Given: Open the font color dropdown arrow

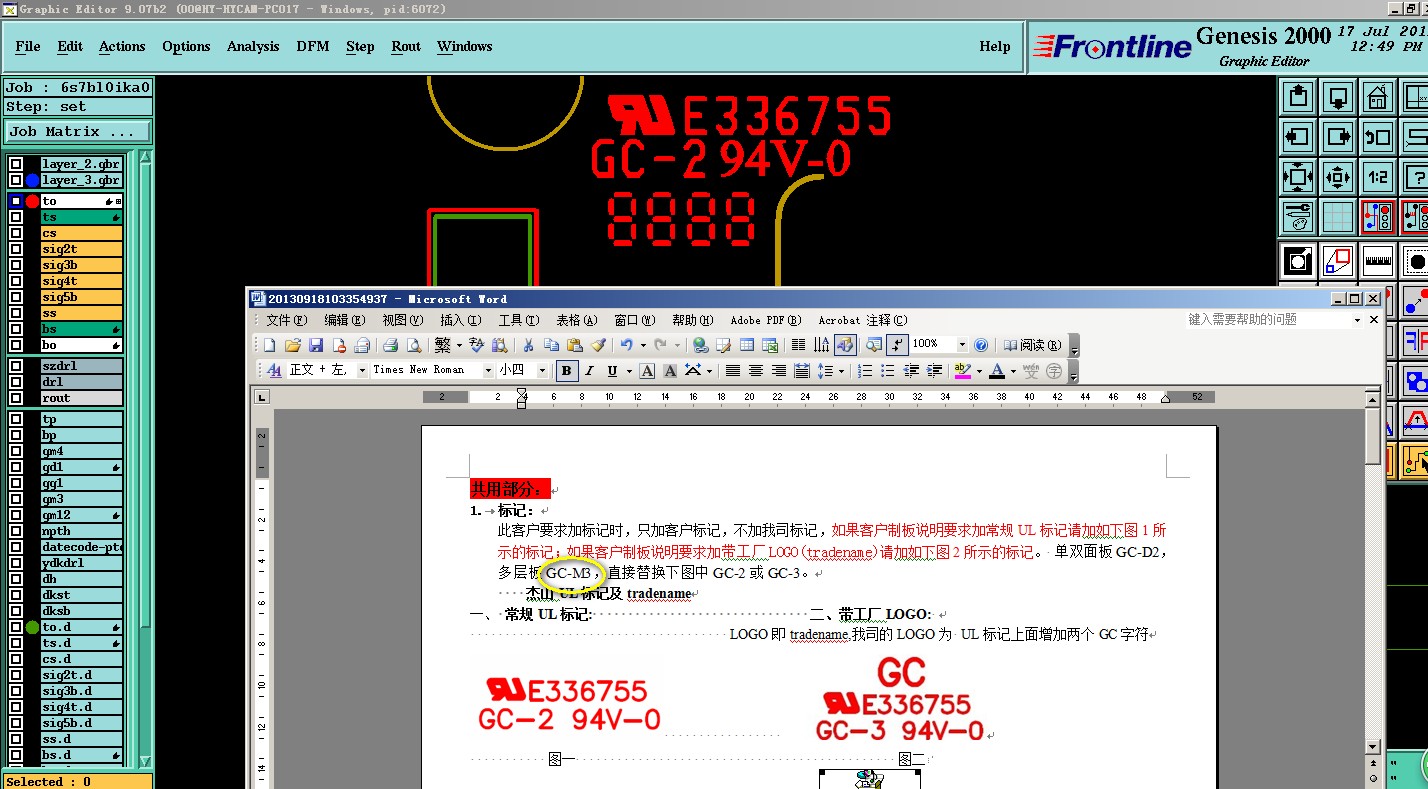Looking at the screenshot, I should [x=1013, y=371].
